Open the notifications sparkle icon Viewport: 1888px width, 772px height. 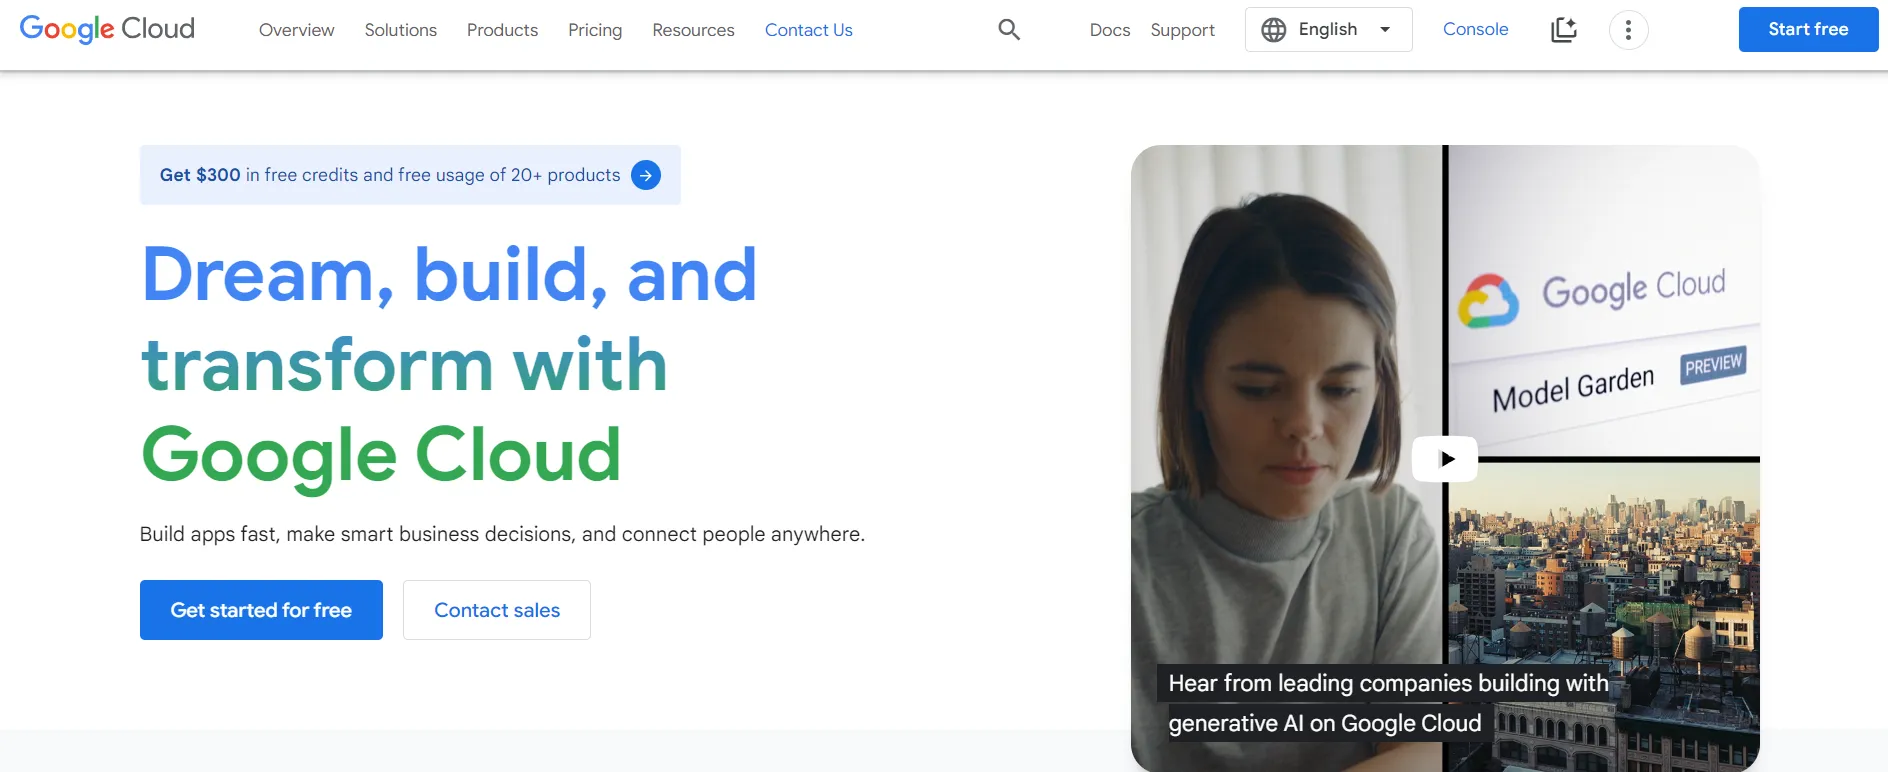pos(1564,30)
